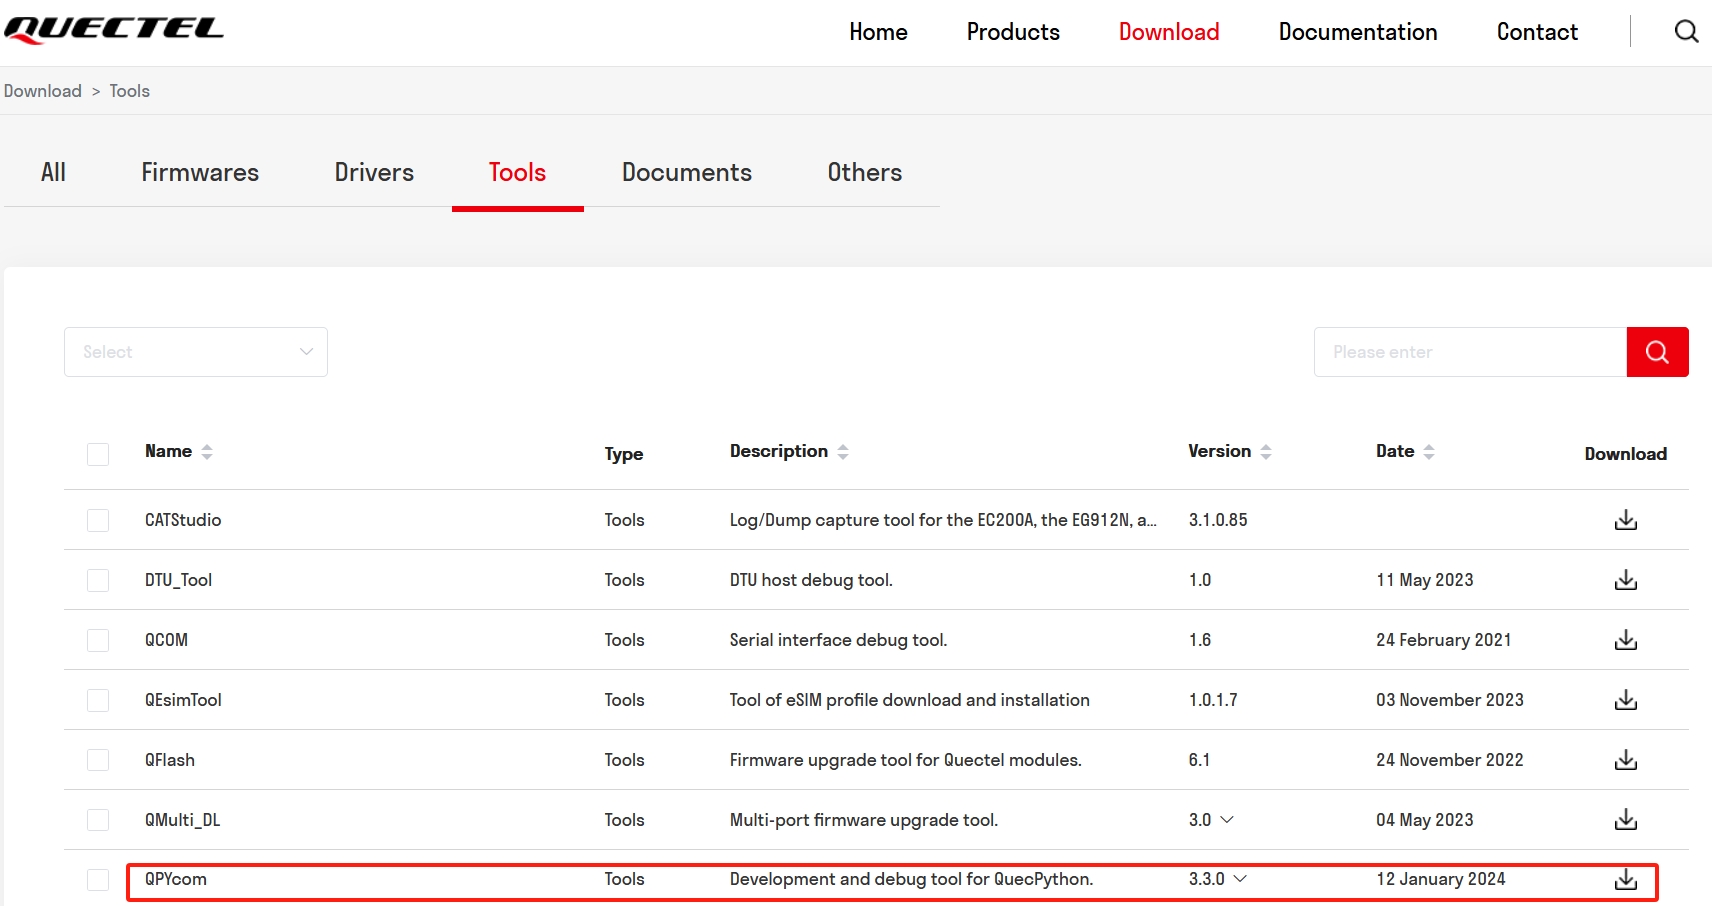Download QCOM via its download icon

click(1626, 640)
